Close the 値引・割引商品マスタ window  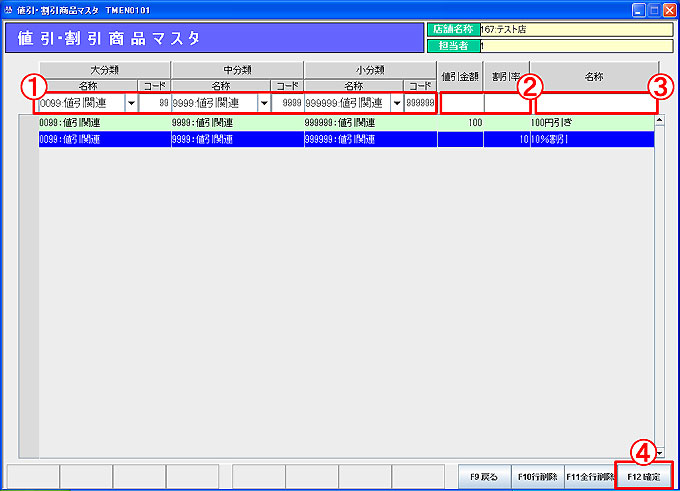(x=668, y=8)
